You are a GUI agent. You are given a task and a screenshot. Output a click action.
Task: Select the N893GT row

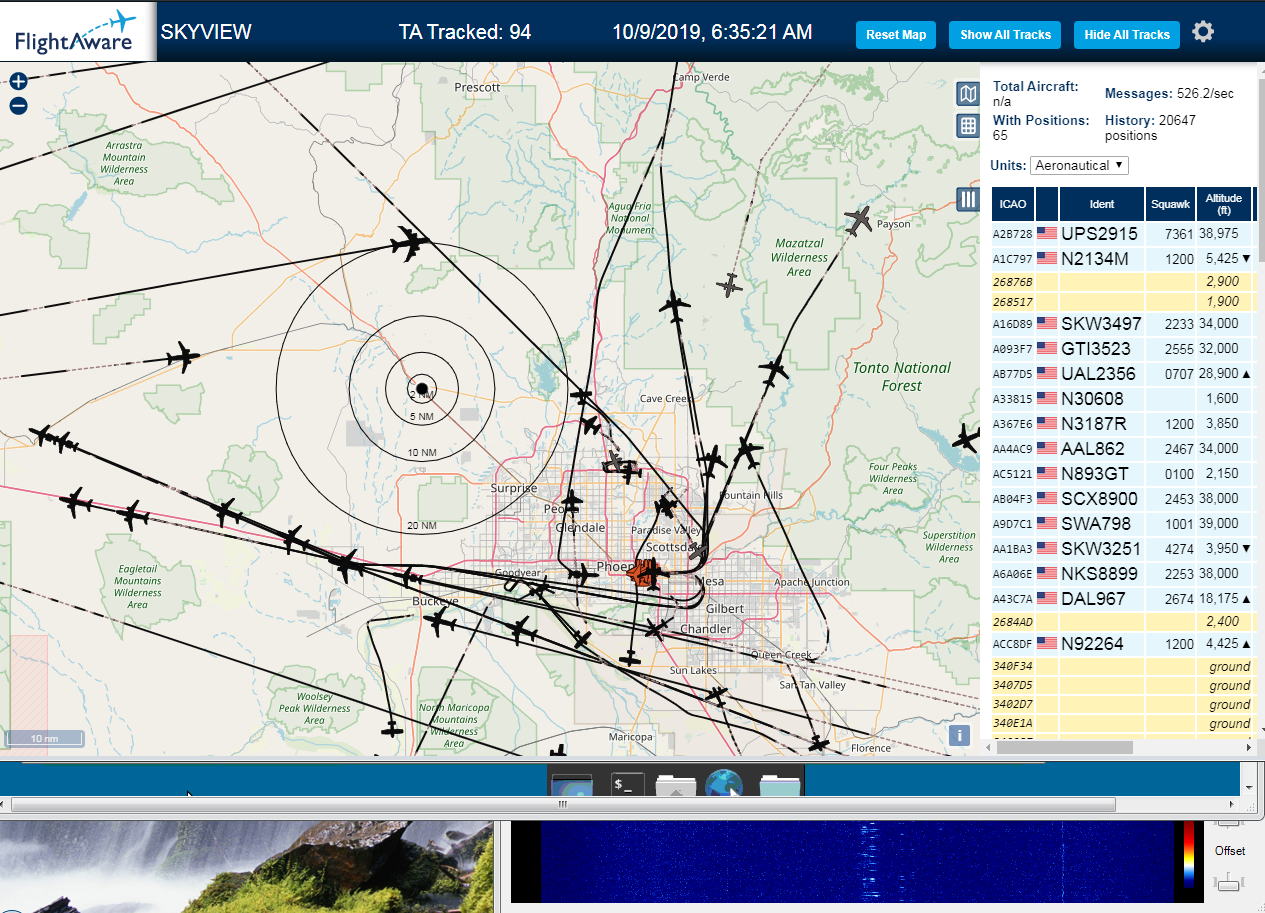tap(1123, 474)
